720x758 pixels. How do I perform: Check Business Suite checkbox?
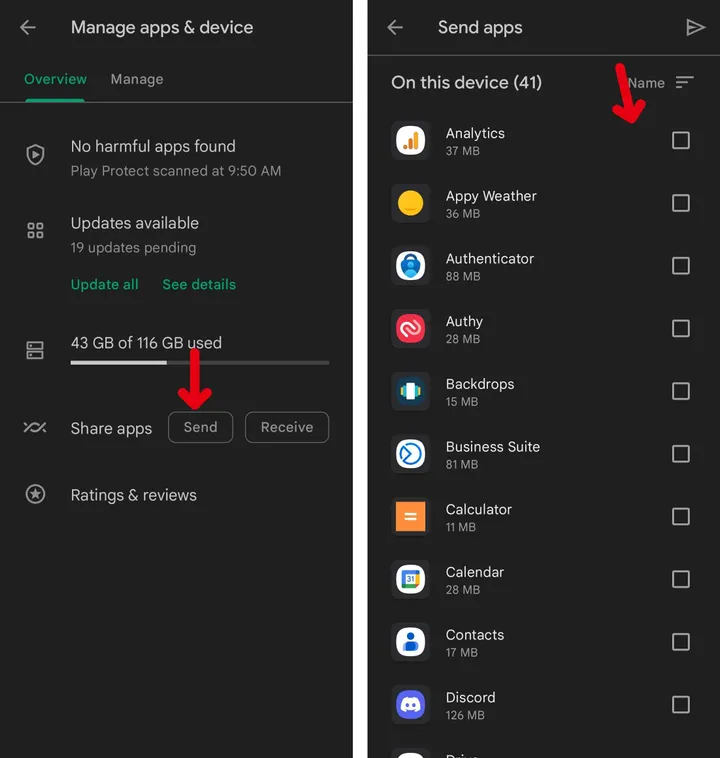[681, 454]
